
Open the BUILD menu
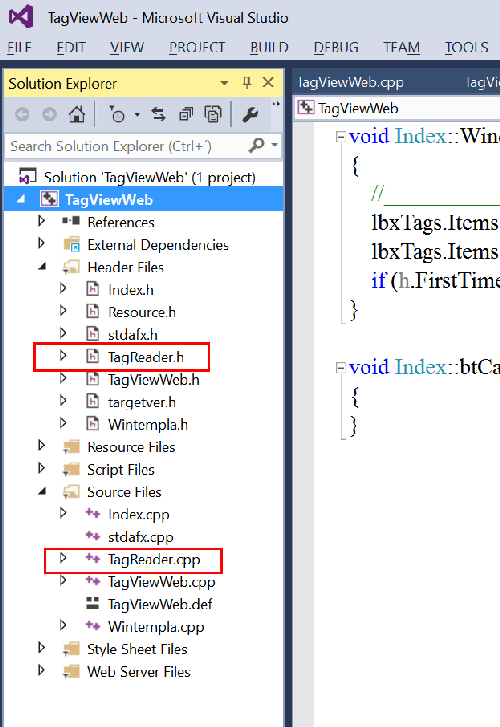click(x=269, y=47)
